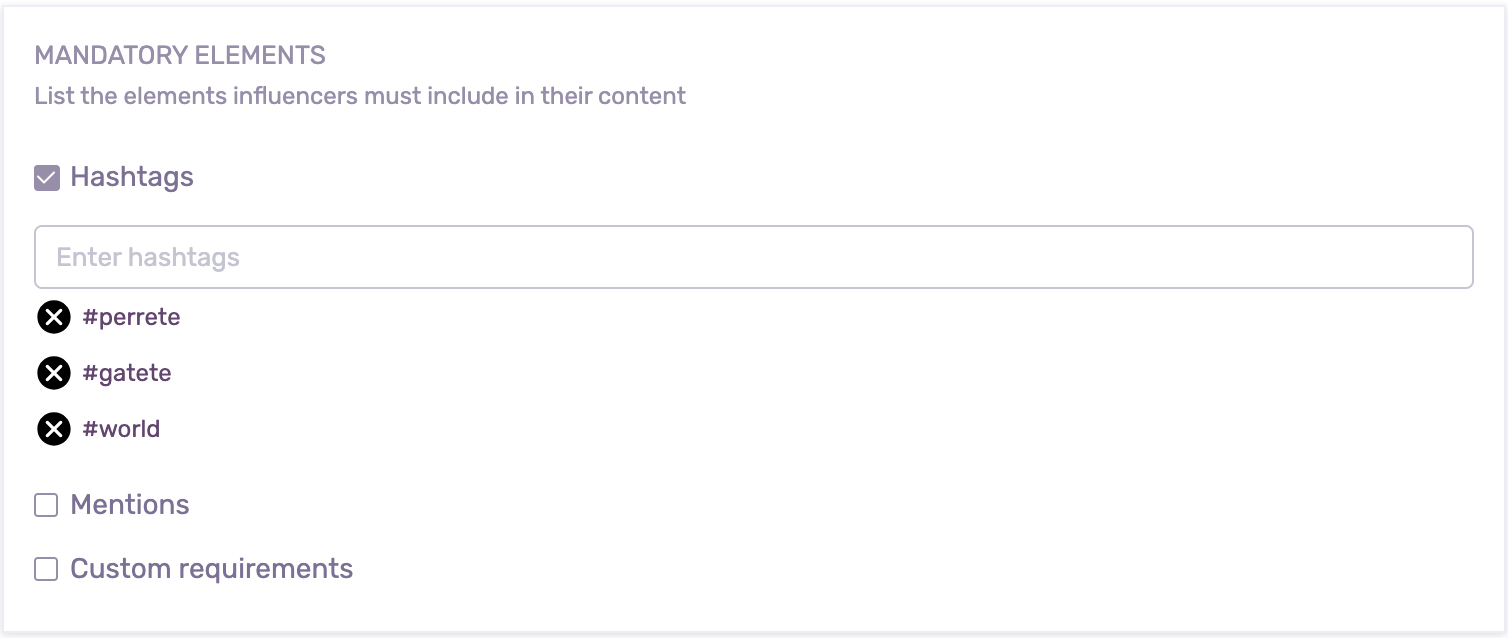Delete the #gatete hashtag via its X icon
The image size is (1508, 638).
click(x=54, y=374)
